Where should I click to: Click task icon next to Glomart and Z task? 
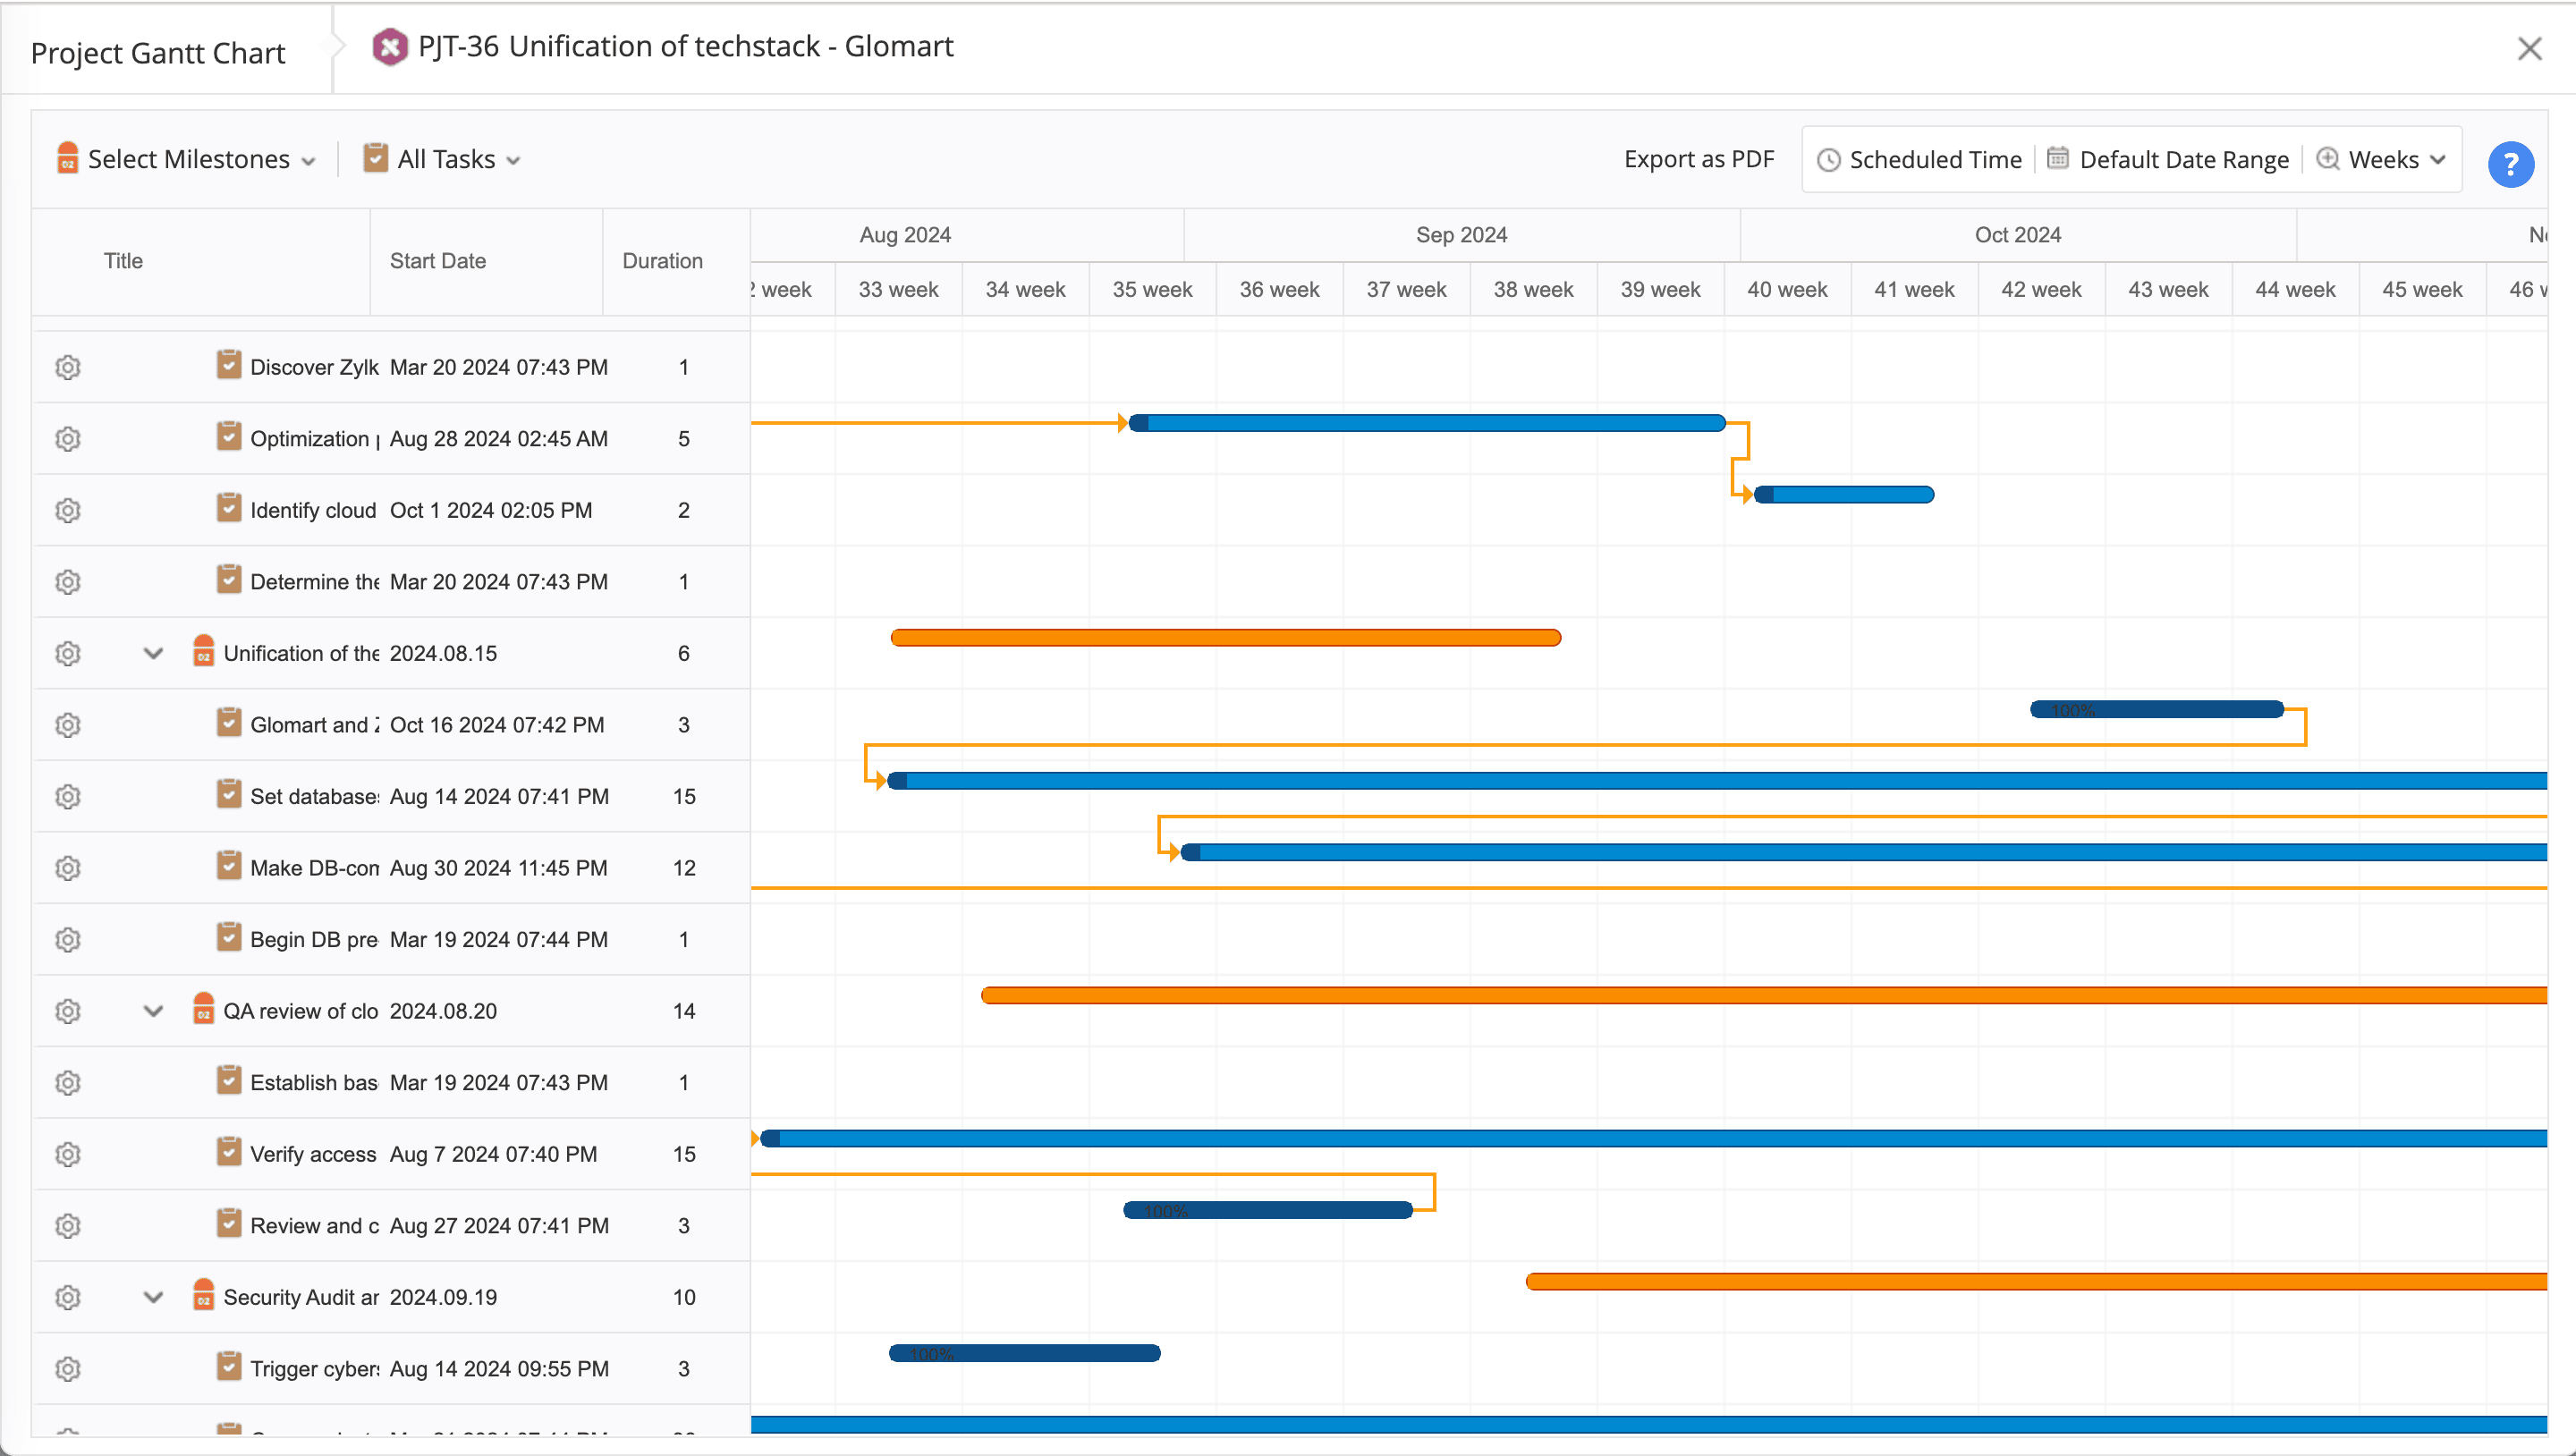coord(229,723)
